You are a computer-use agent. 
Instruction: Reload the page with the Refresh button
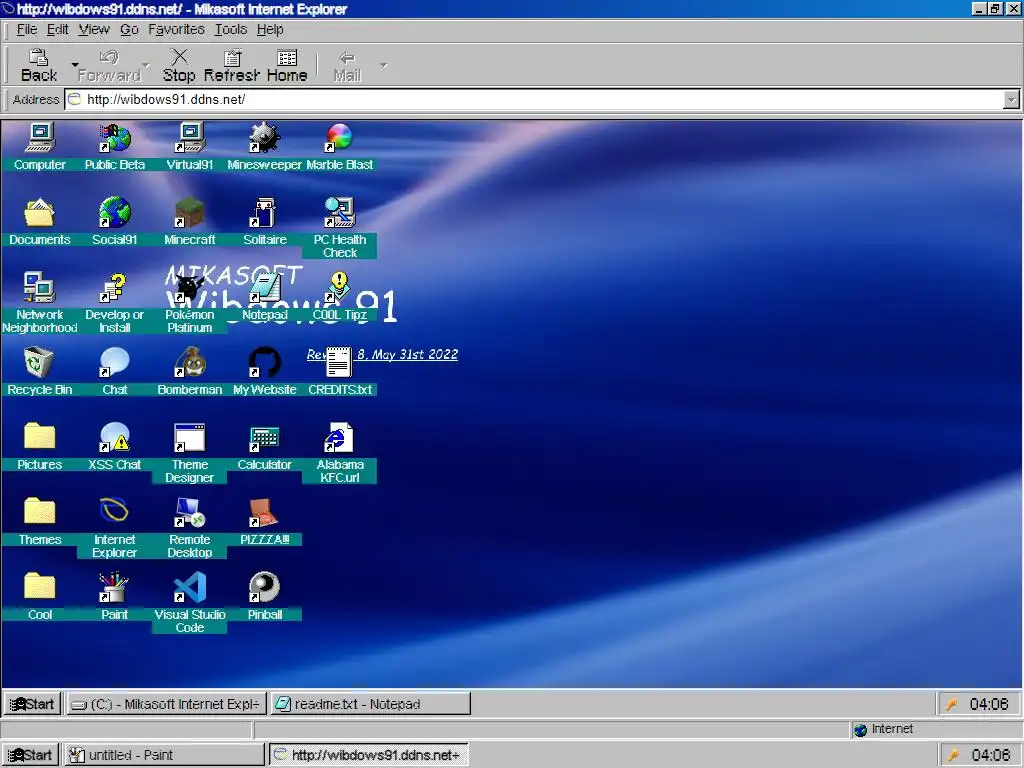click(232, 65)
